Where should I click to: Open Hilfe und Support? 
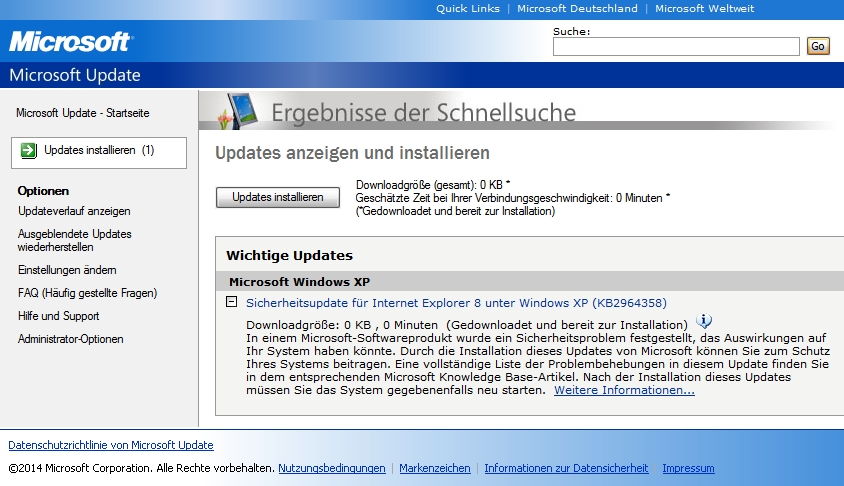click(59, 316)
